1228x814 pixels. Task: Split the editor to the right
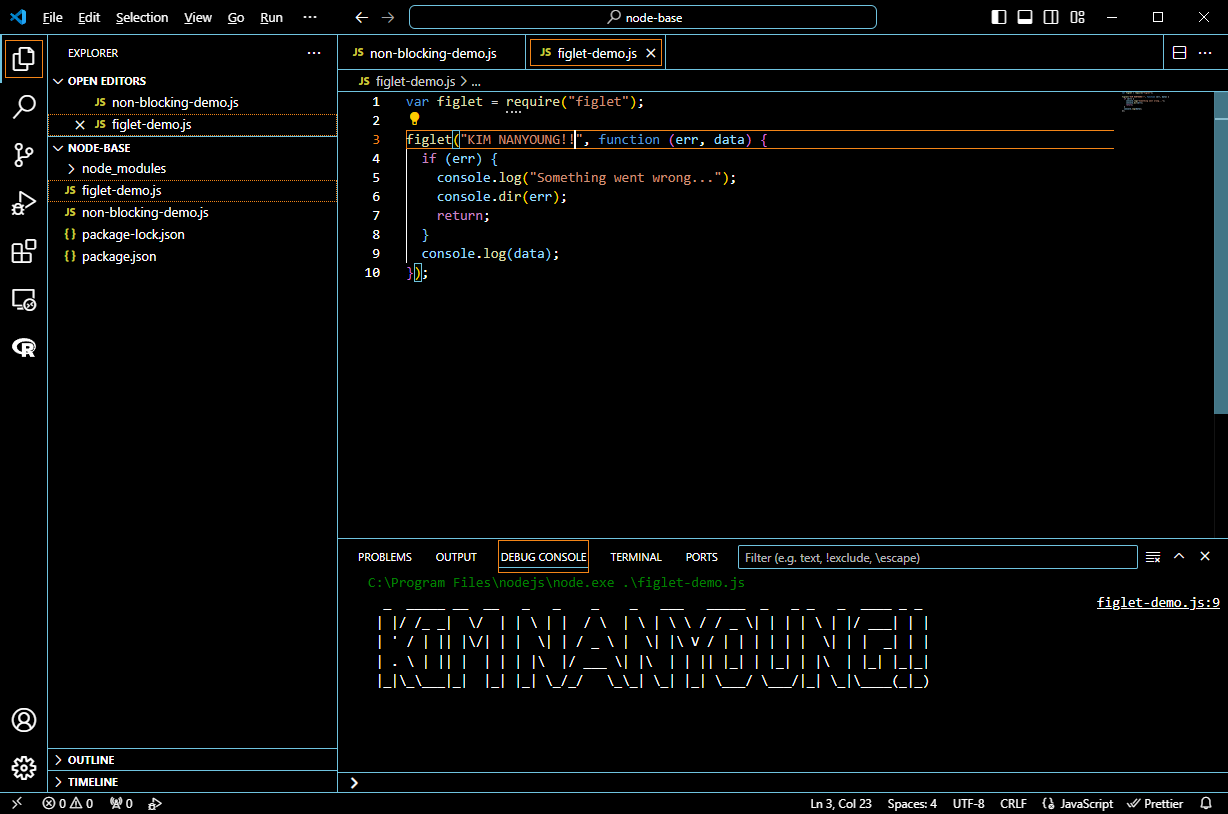point(1179,53)
